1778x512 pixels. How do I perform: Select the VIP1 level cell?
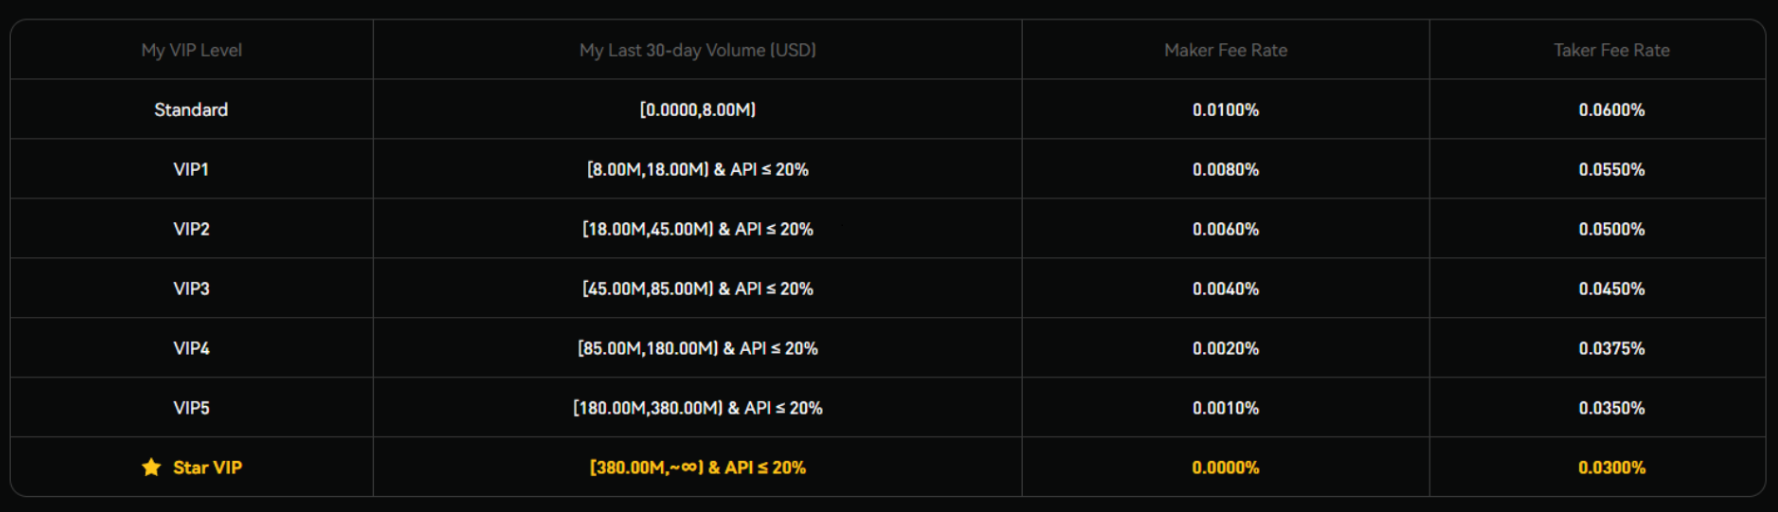click(191, 169)
